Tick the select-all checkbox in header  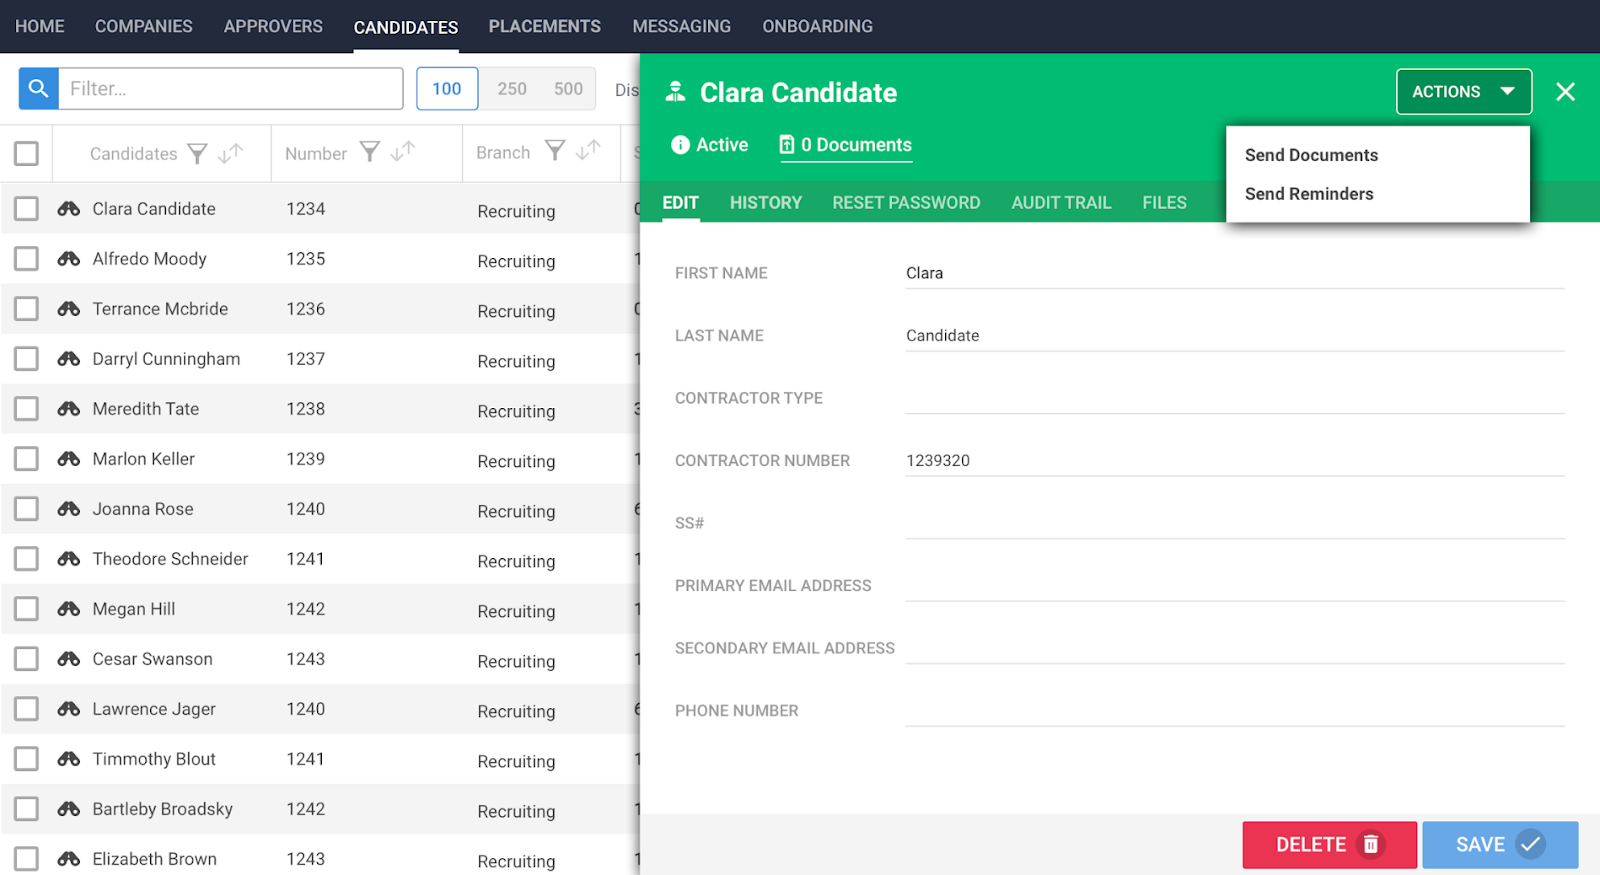click(x=27, y=153)
